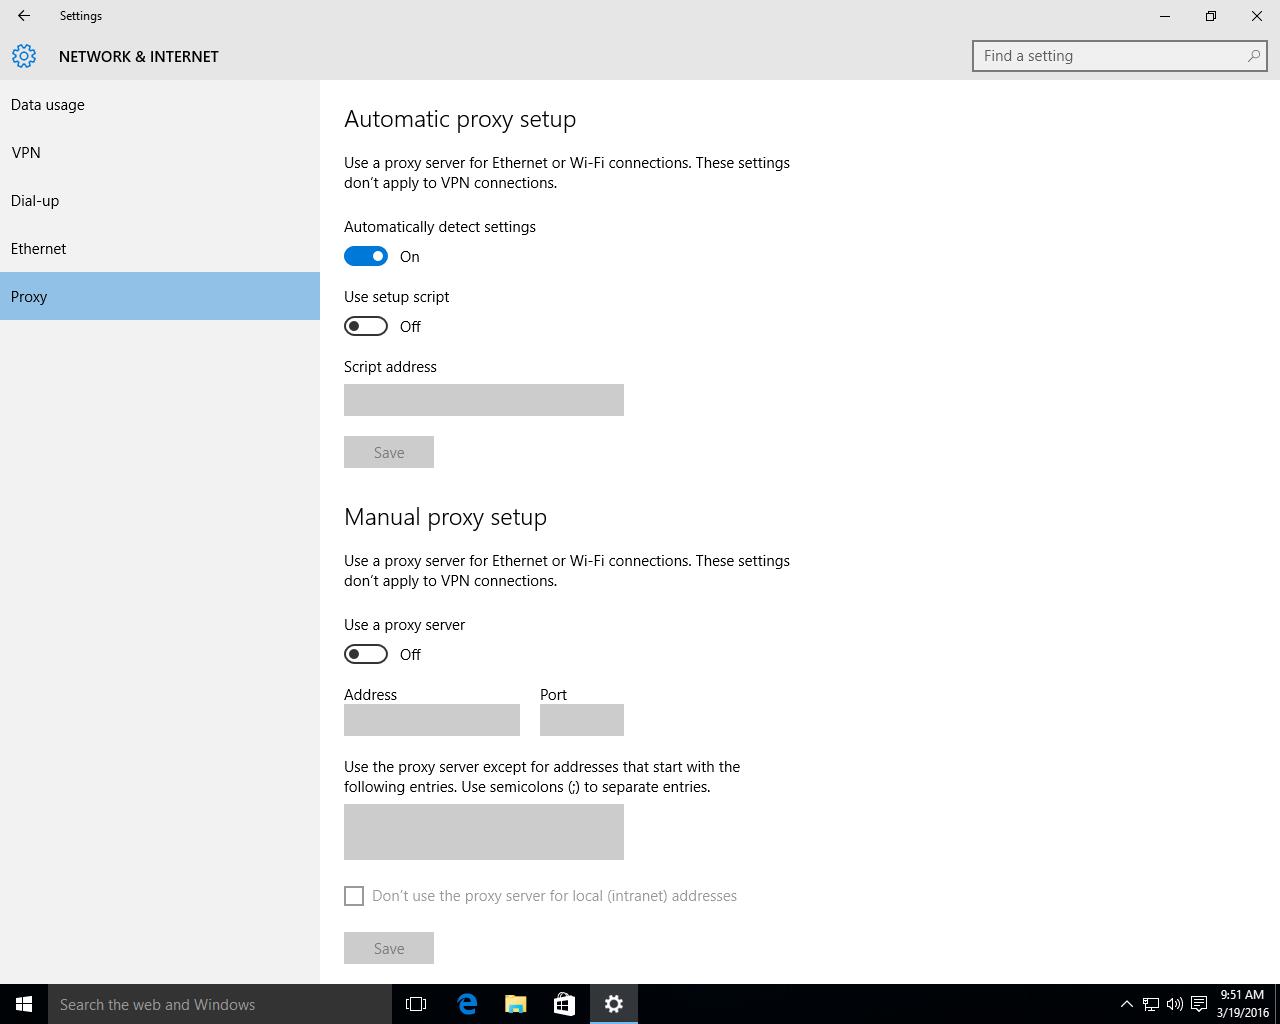Click the Automatic proxy setup heading
The width and height of the screenshot is (1280, 1024).
click(460, 119)
